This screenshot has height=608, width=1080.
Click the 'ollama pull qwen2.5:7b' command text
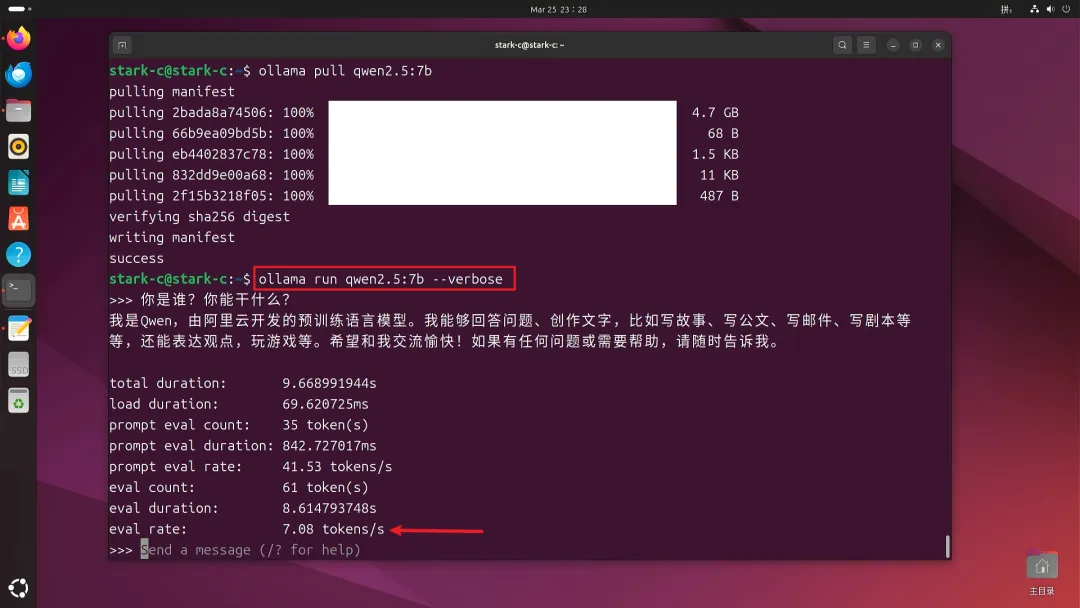click(345, 71)
